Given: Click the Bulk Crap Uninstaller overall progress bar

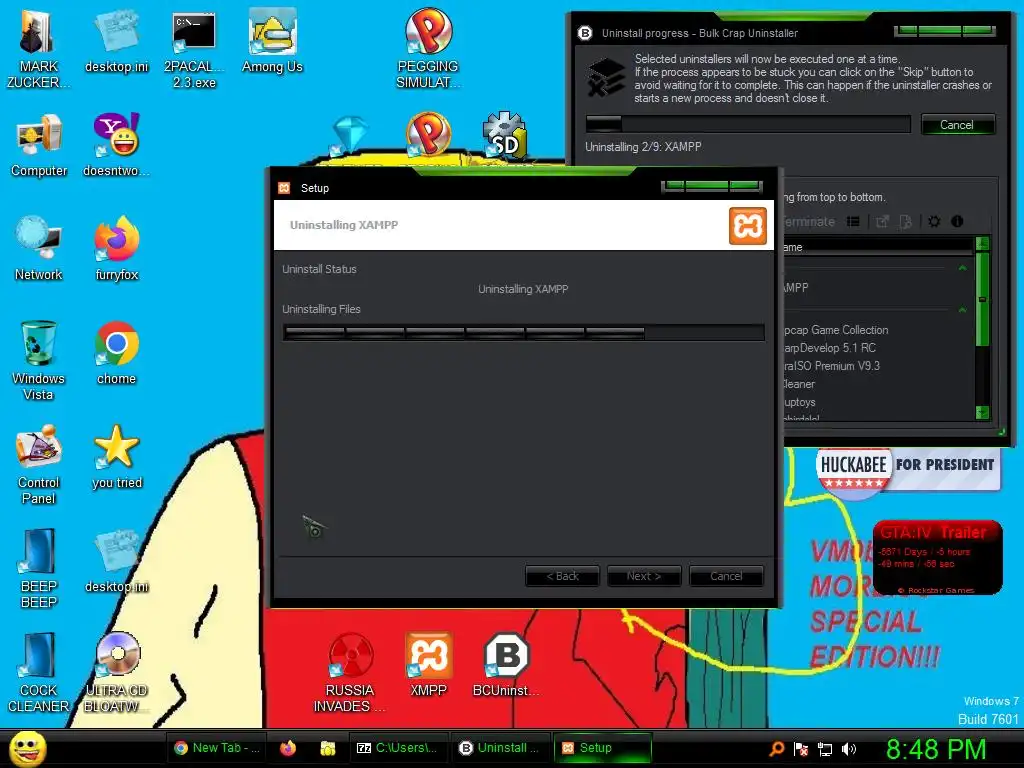Looking at the screenshot, I should click(748, 124).
